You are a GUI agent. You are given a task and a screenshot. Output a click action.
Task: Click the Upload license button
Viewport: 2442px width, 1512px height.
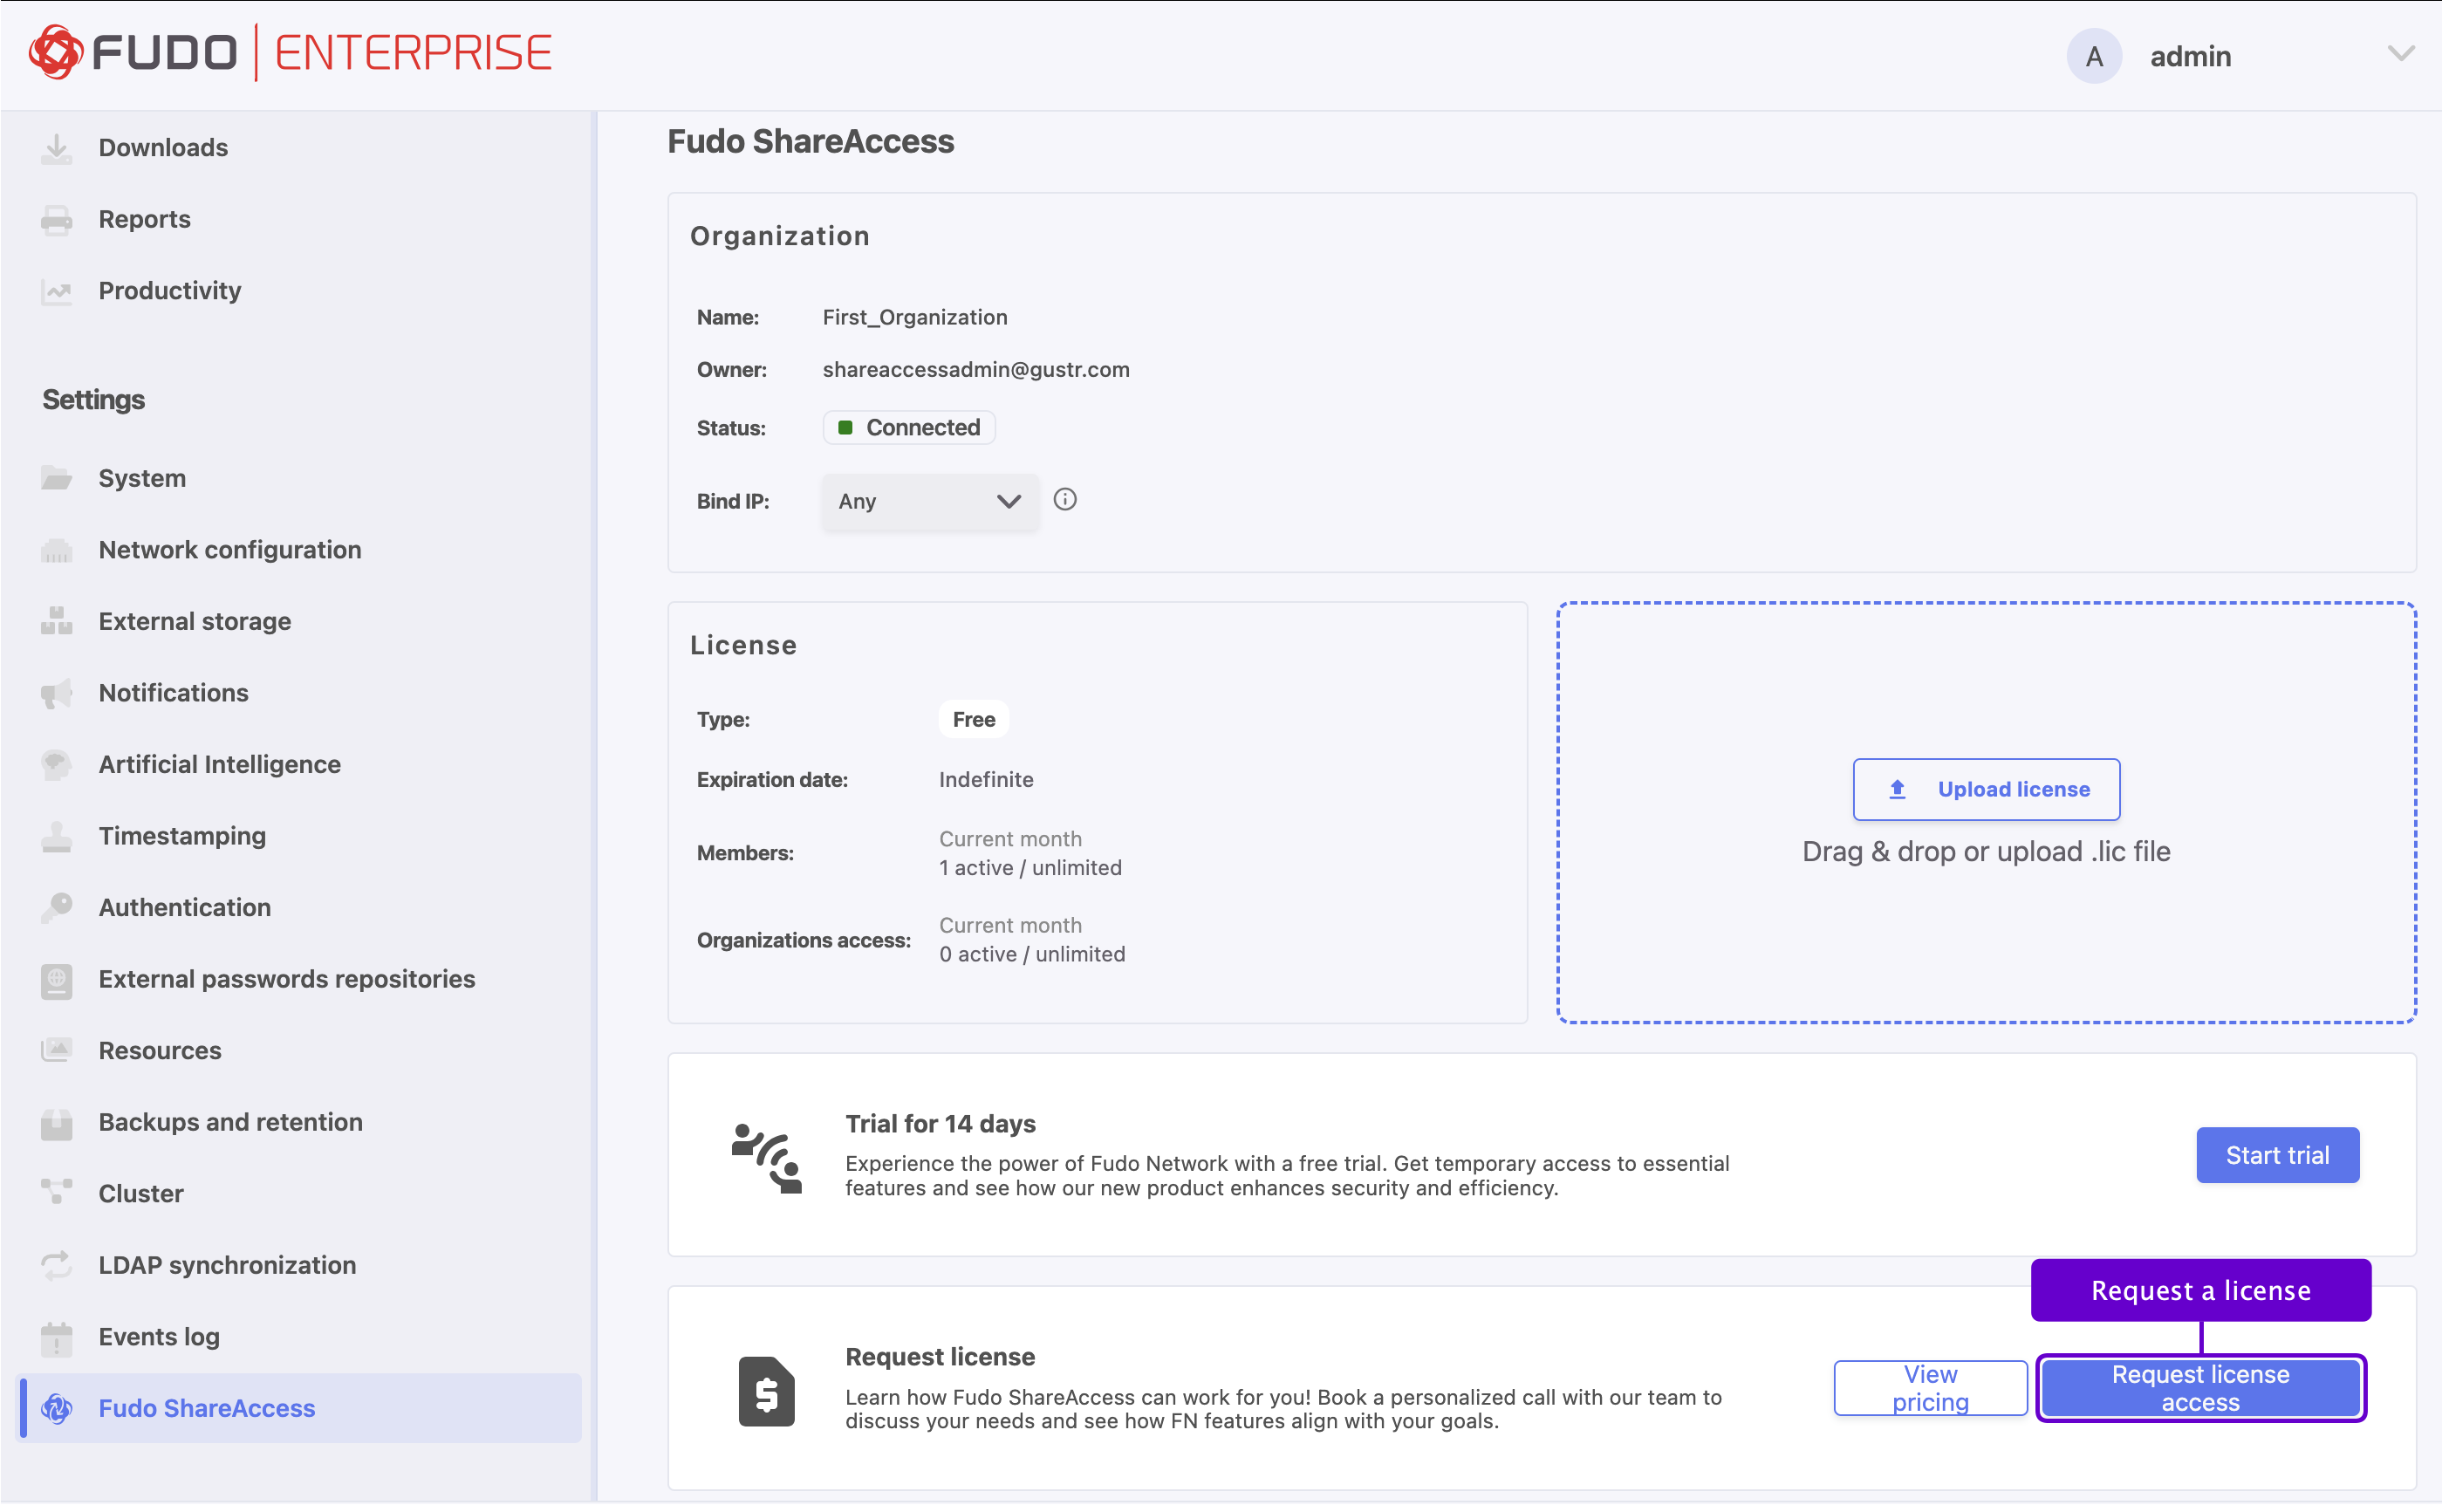pos(1986,790)
